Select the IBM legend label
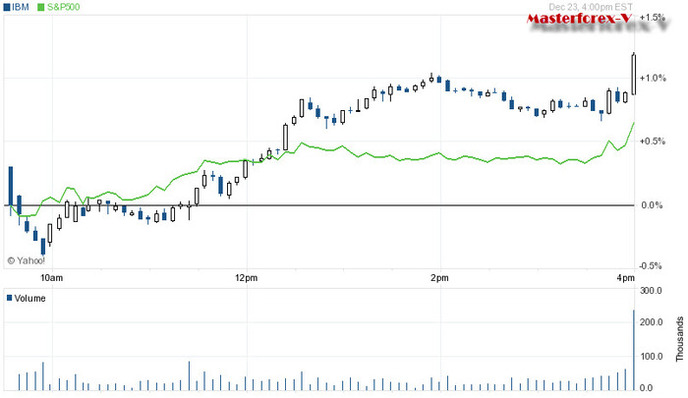The image size is (688, 398). tap(21, 7)
